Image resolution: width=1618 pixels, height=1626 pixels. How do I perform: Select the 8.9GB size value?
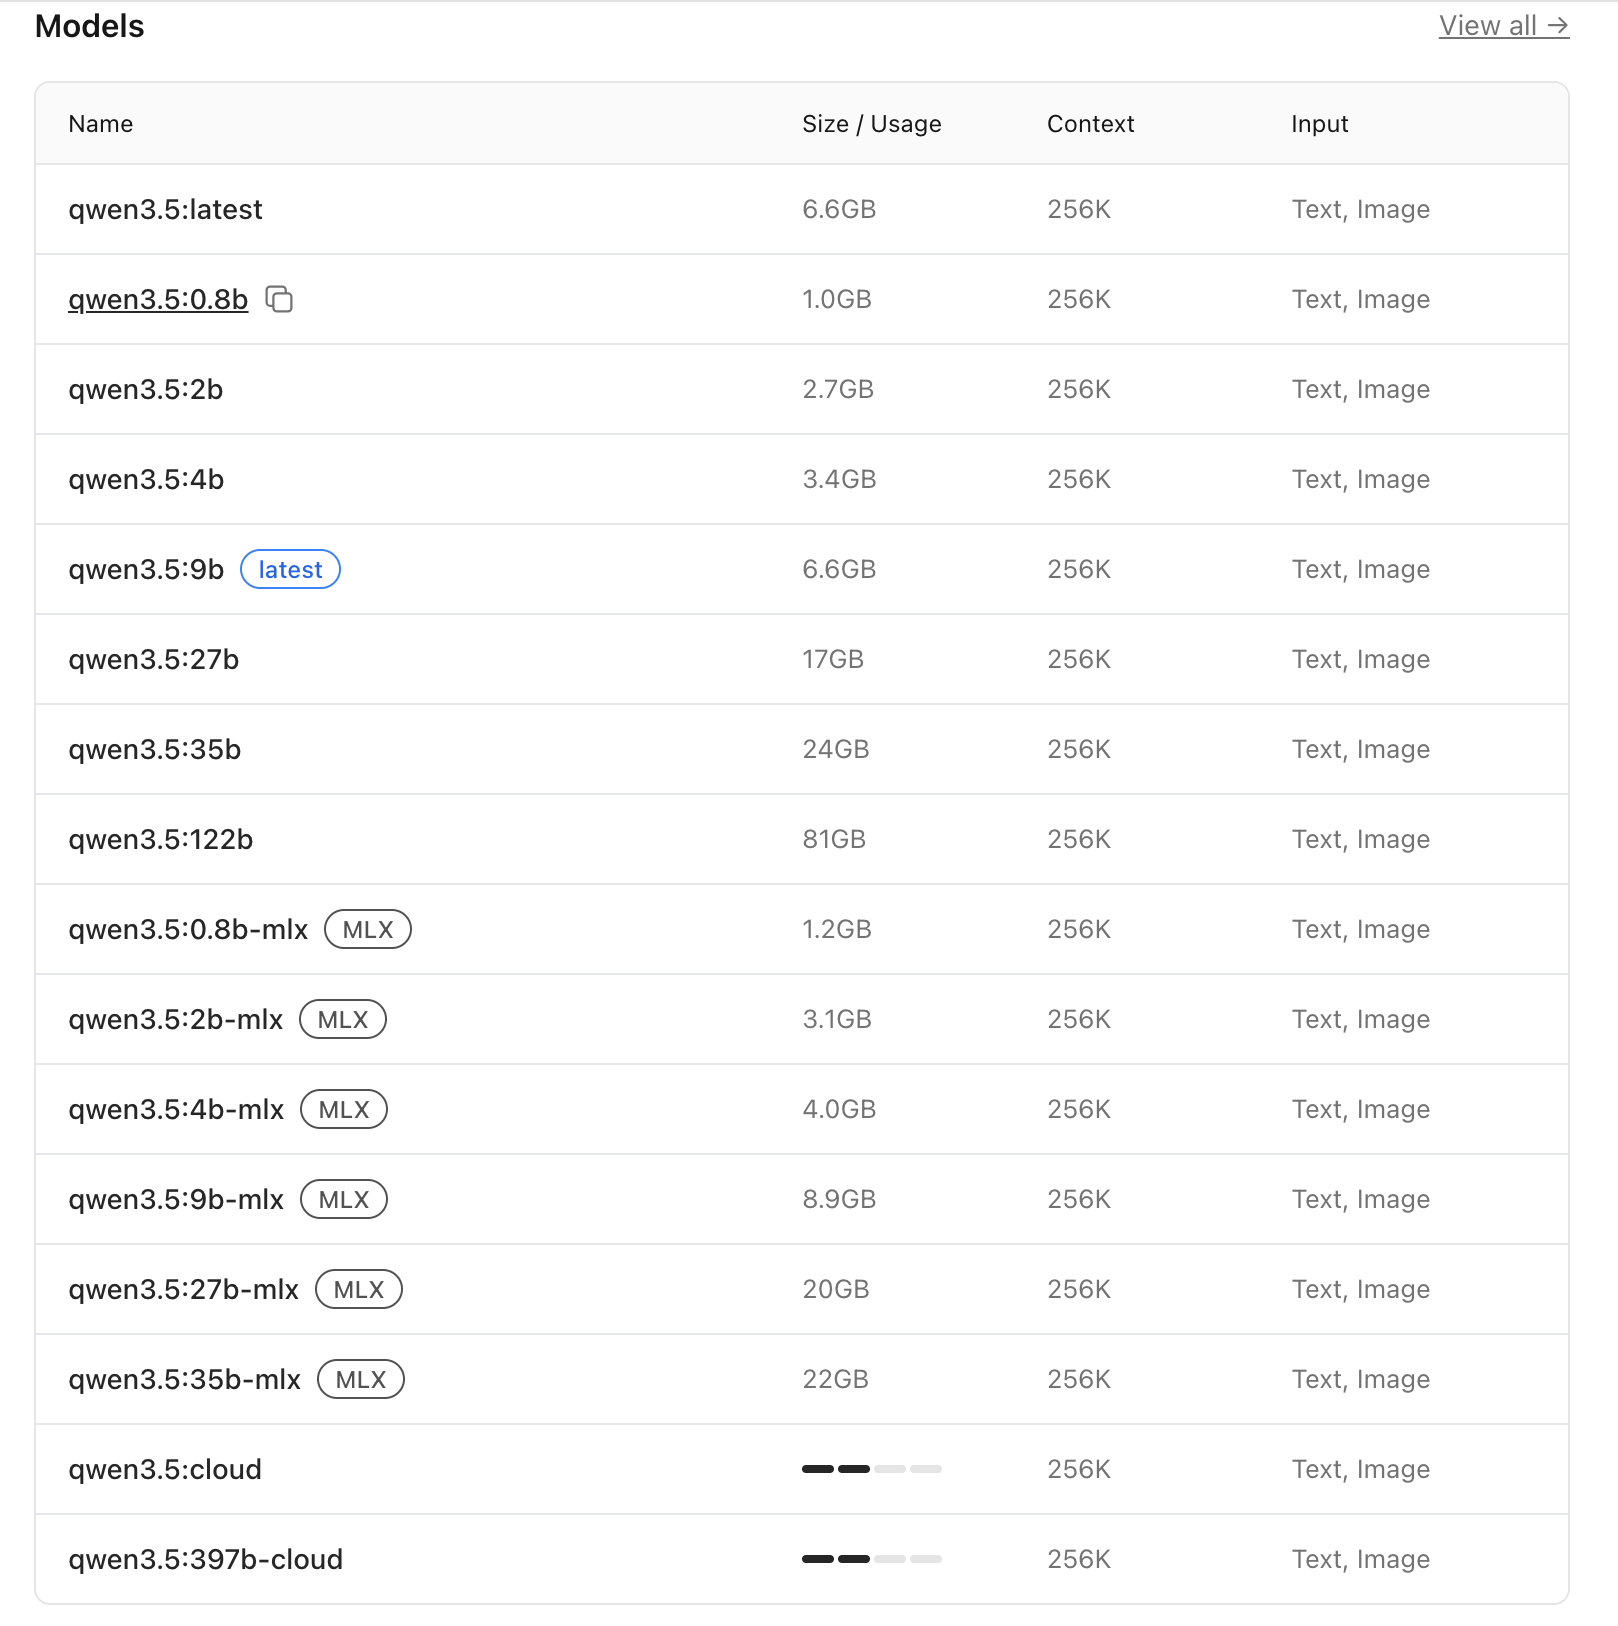point(839,1199)
